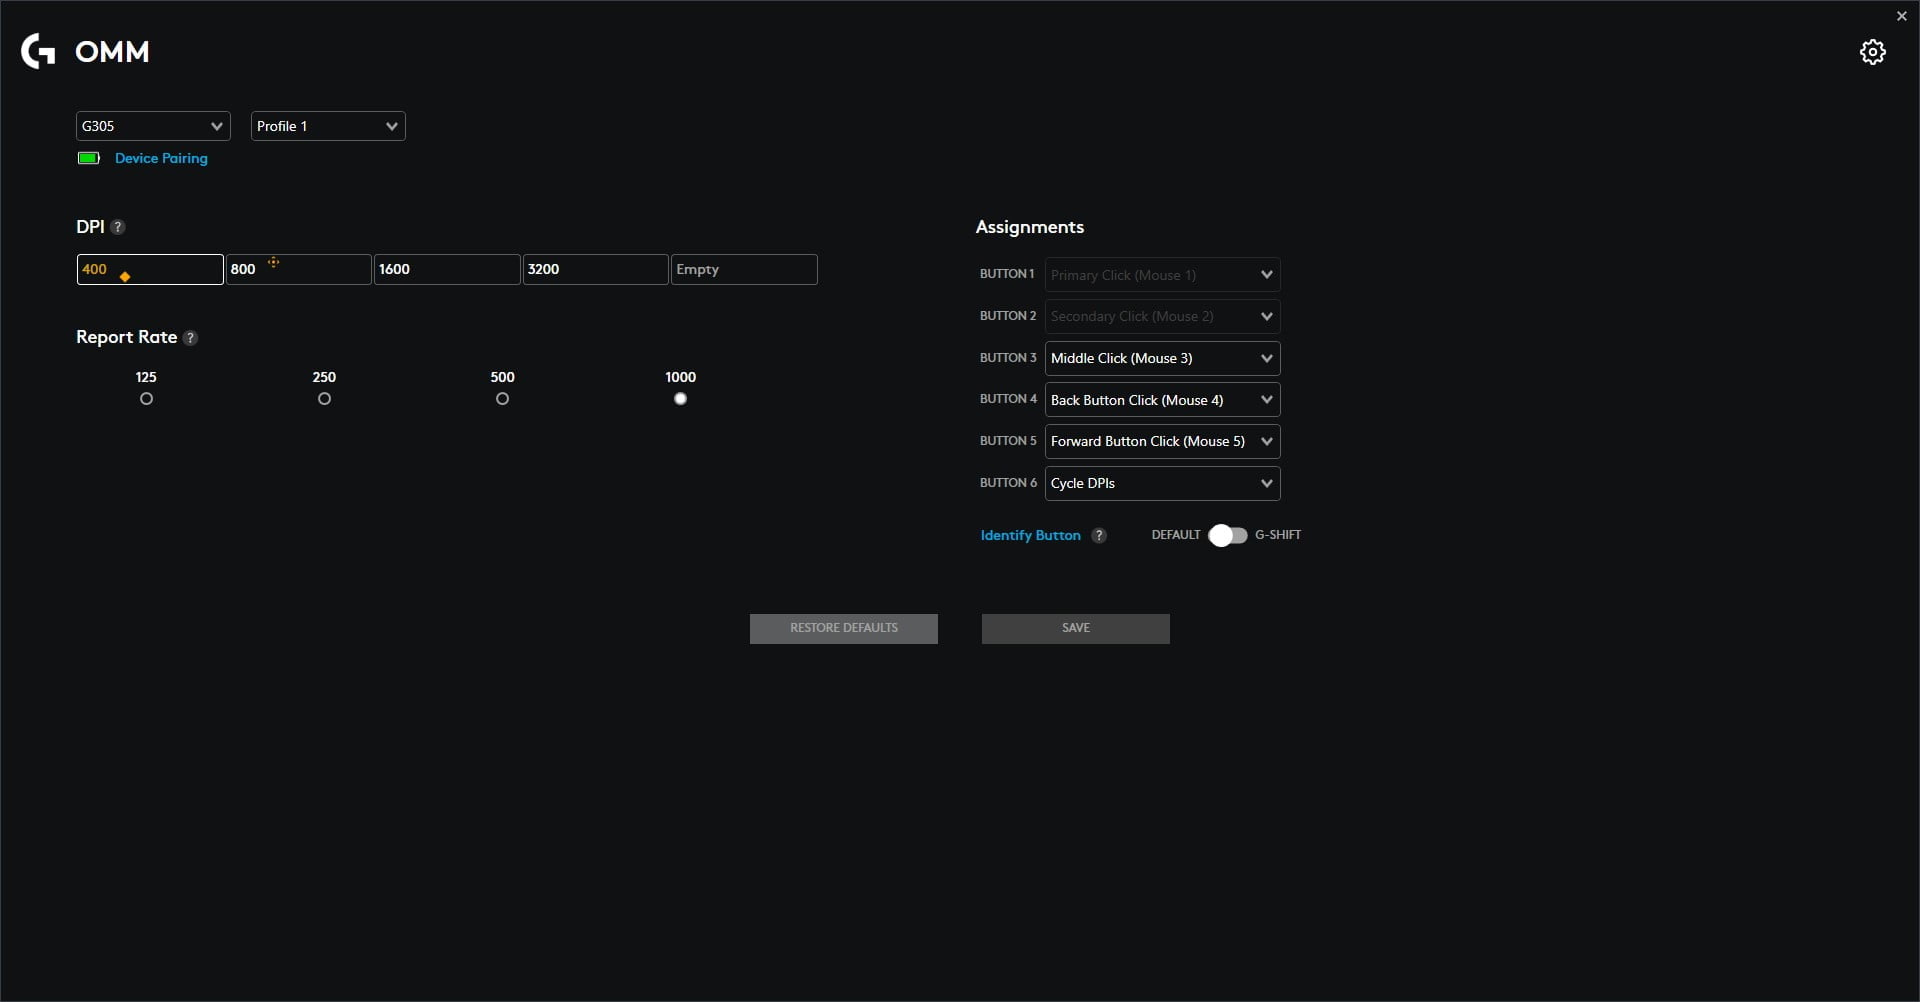Open the settings gear
The width and height of the screenshot is (1920, 1002).
pos(1872,51)
